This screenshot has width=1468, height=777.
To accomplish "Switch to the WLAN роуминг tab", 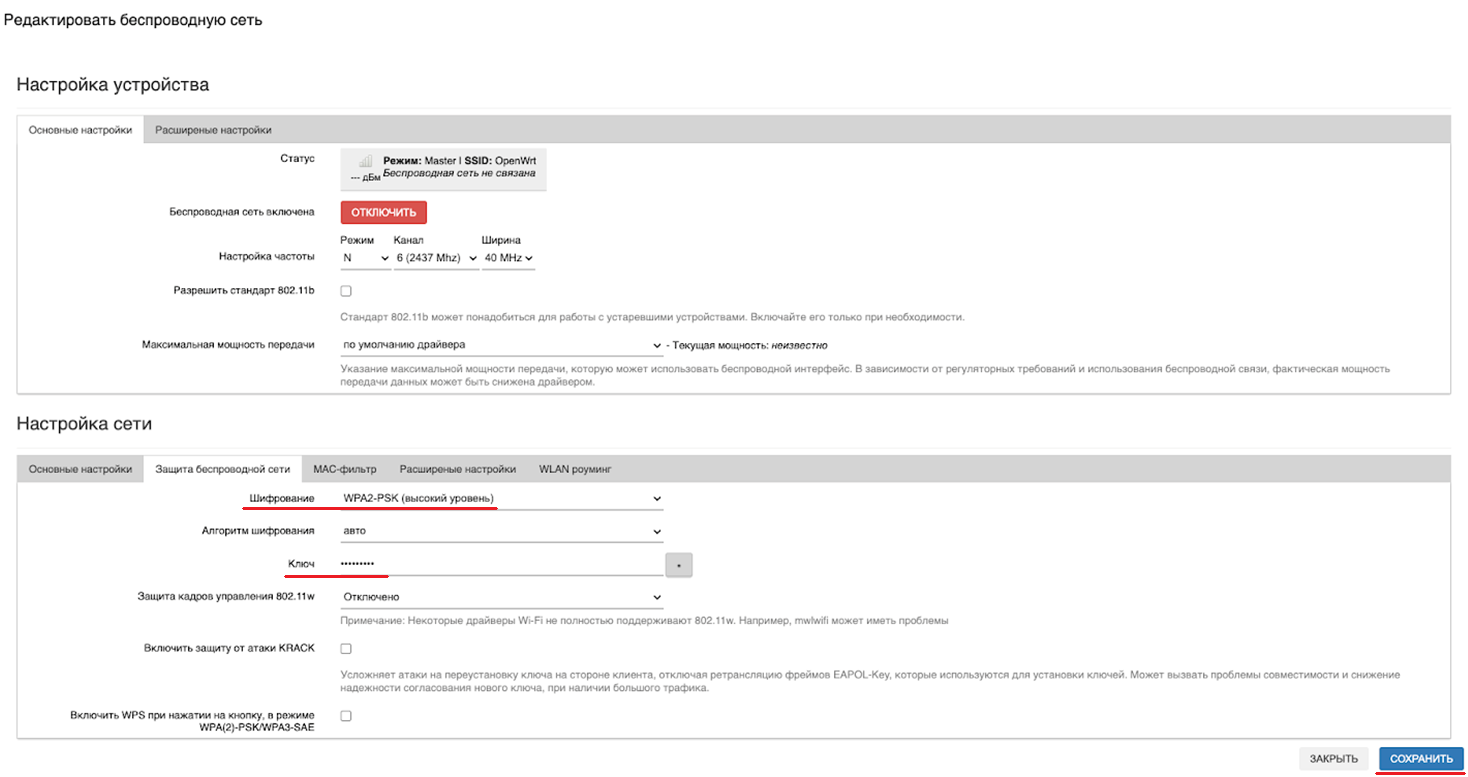I will [x=575, y=468].
